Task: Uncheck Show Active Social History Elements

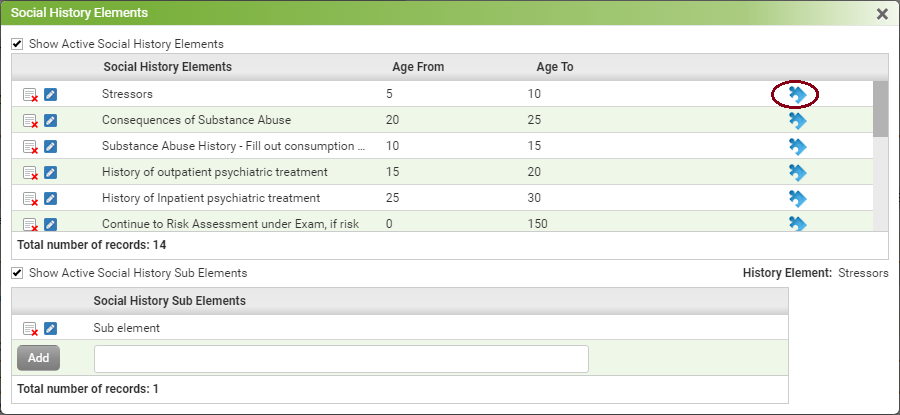Action: pyautogui.click(x=17, y=44)
